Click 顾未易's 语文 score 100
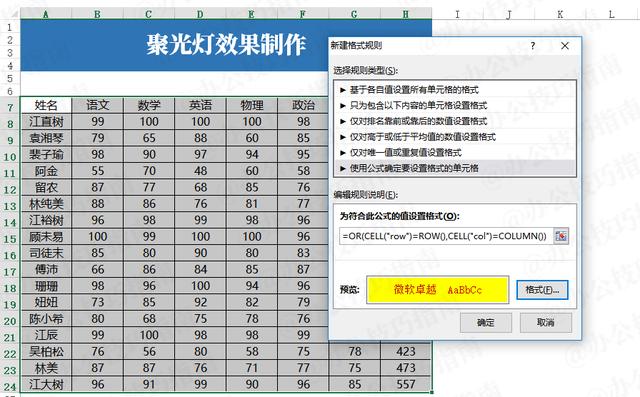This screenshot has height=397, width=640. (98, 237)
